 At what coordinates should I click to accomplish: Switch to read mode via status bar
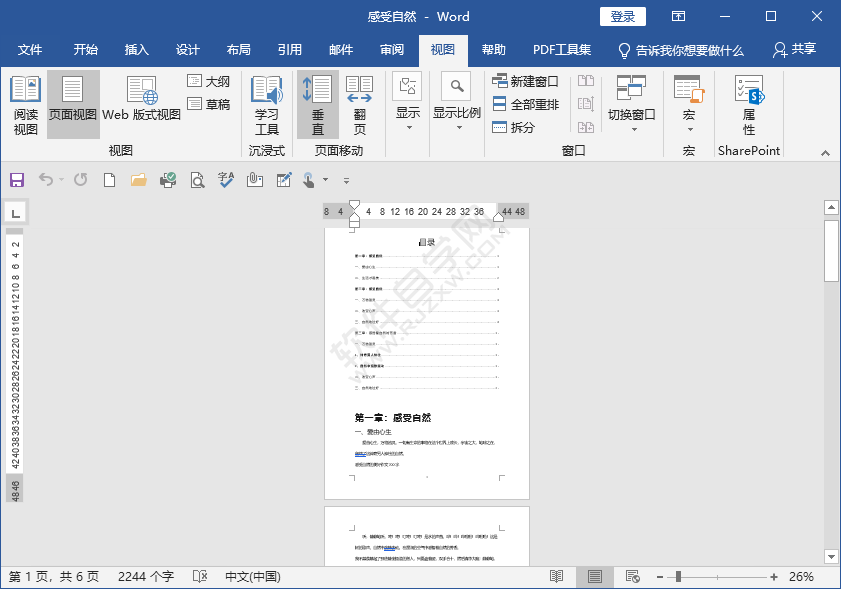tap(557, 577)
